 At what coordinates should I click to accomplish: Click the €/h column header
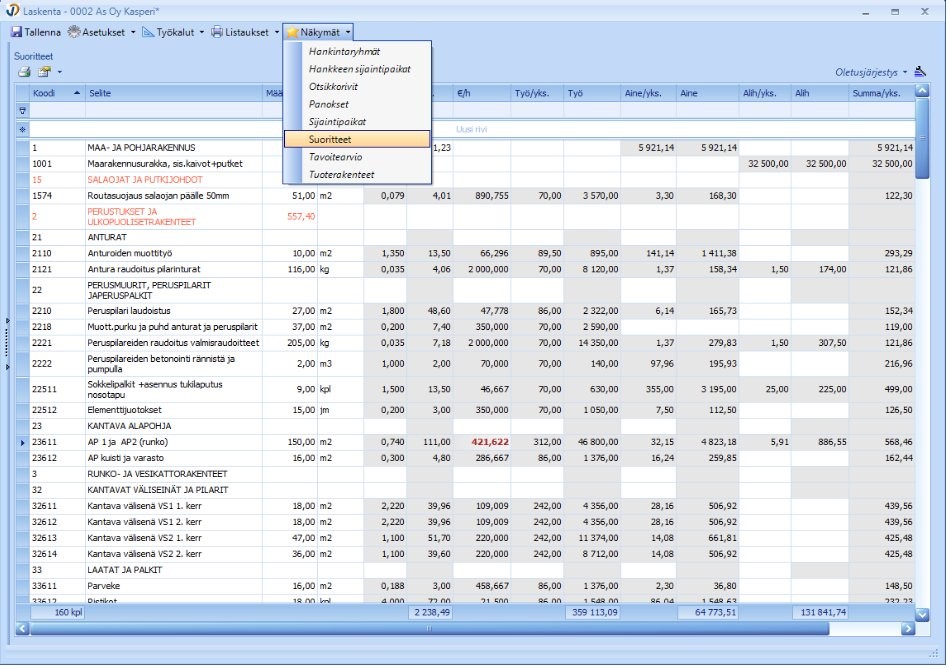pyautogui.click(x=482, y=93)
